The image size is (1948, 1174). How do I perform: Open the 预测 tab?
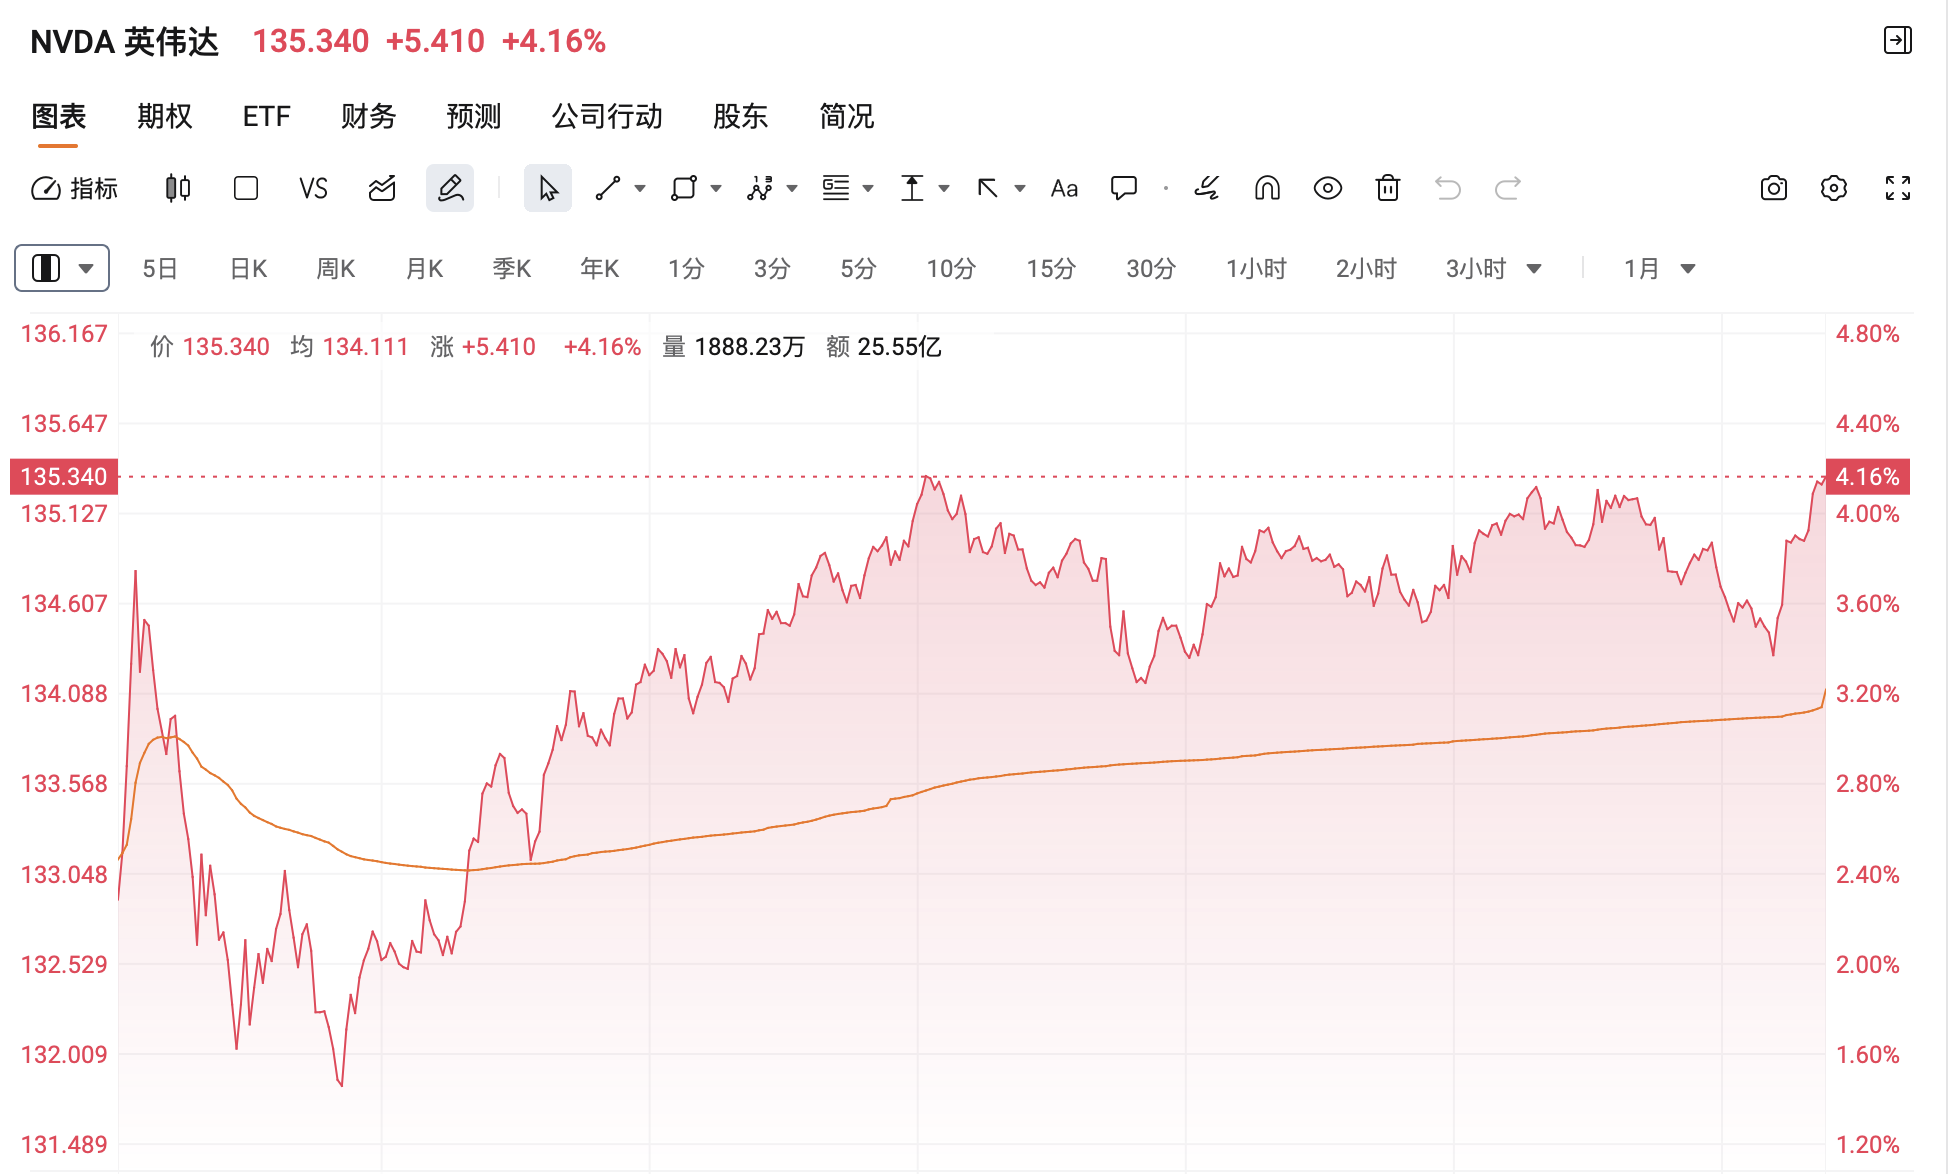(x=474, y=117)
